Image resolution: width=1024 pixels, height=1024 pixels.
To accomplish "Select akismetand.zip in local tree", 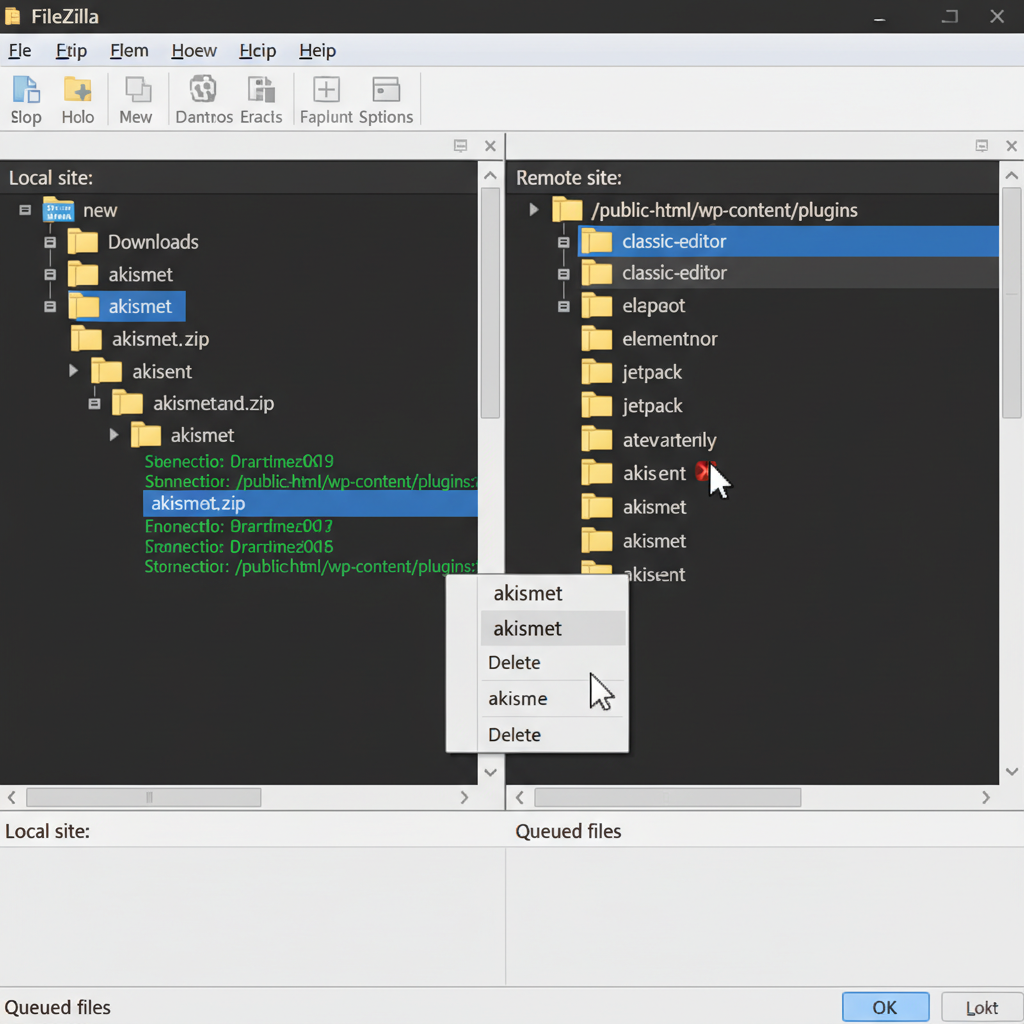I will [x=193, y=404].
